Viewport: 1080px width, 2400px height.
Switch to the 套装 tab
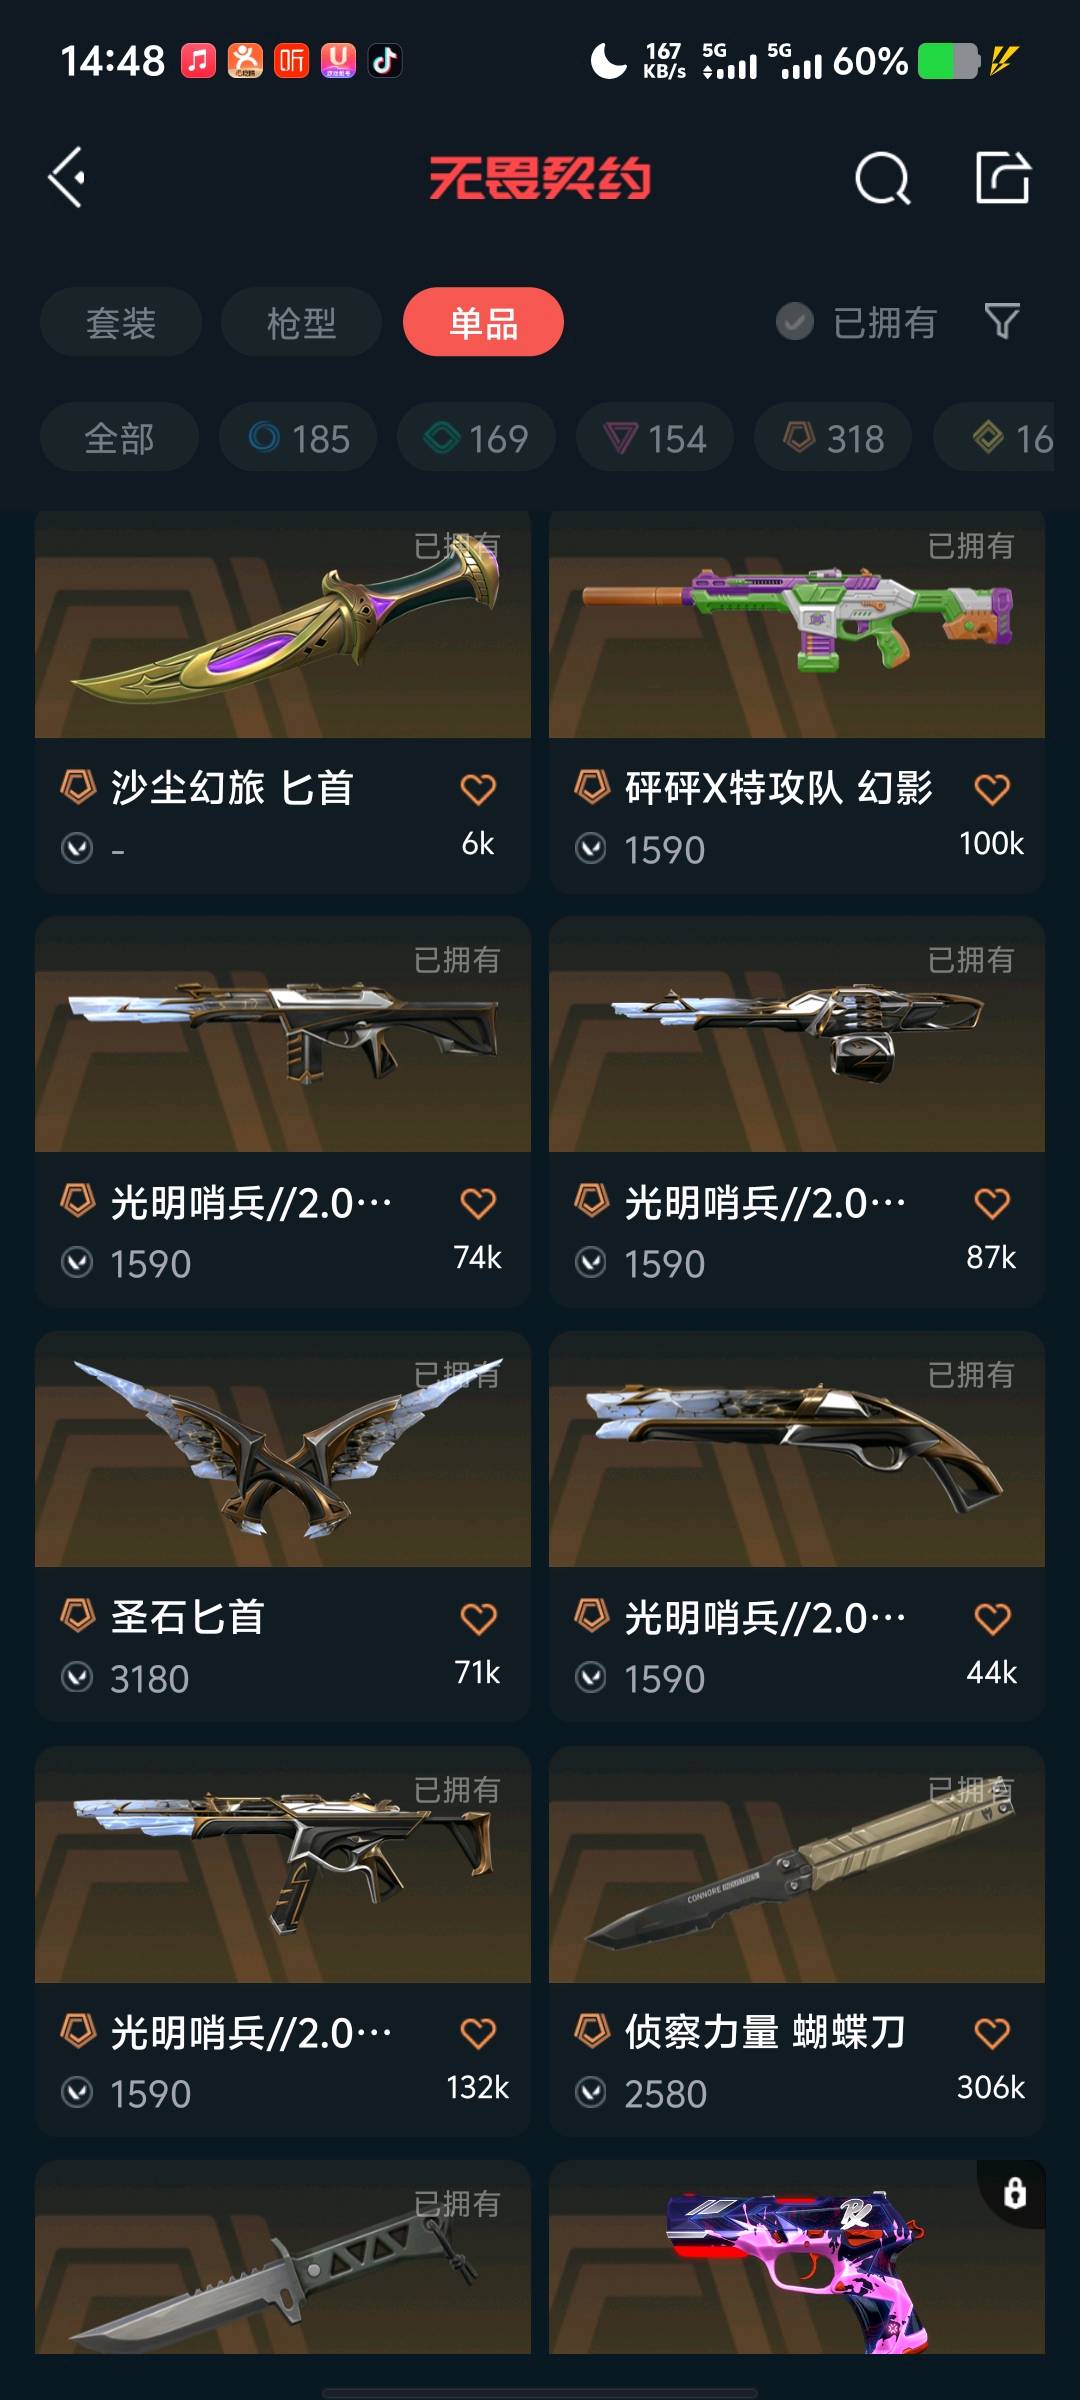tap(121, 322)
